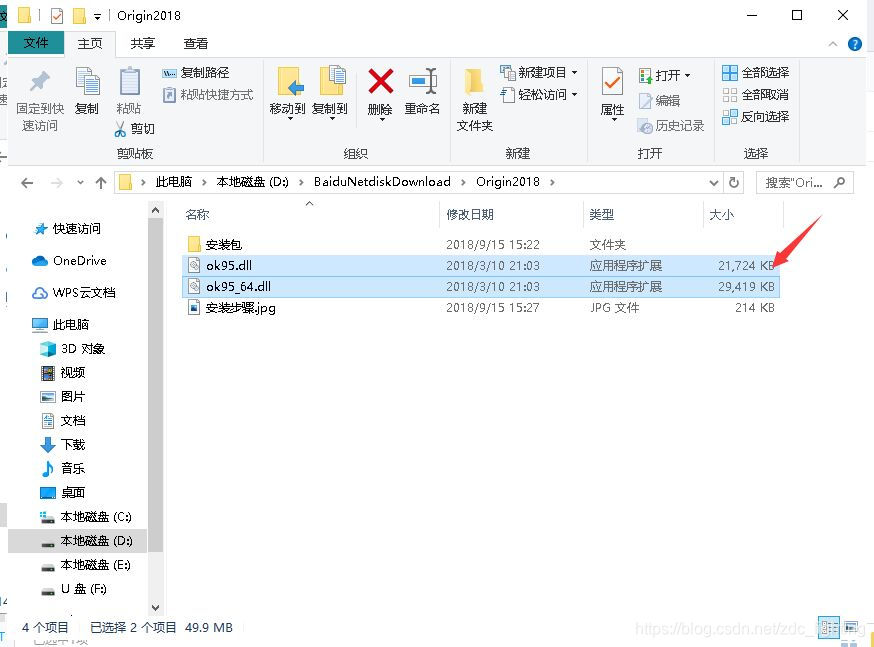Screen dimensions: 874x647
Task: Switch to the 查看 ribbon tab
Action: point(194,43)
